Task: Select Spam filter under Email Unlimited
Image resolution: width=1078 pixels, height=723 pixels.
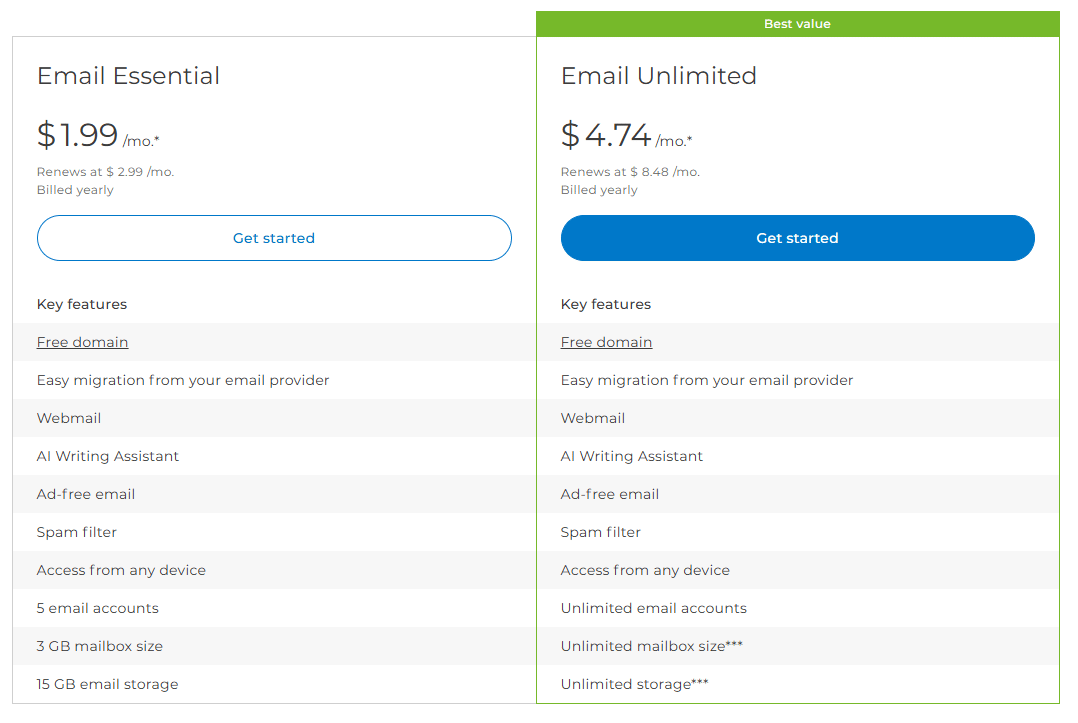Action: coord(600,532)
